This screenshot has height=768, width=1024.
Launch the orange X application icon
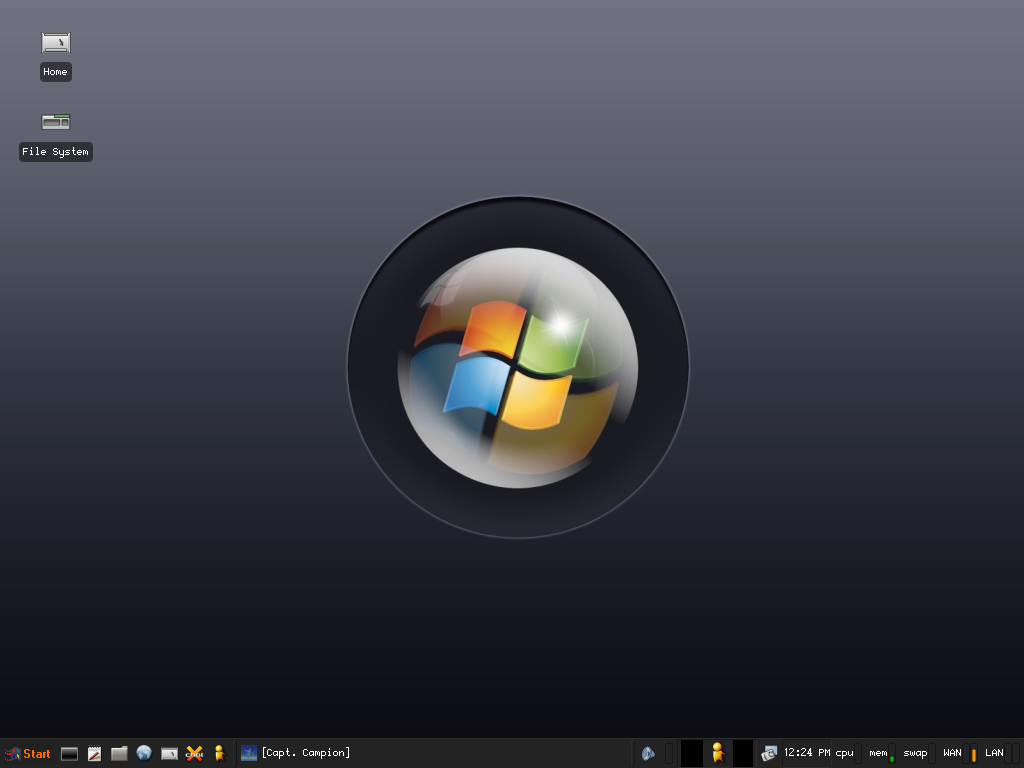click(x=194, y=754)
